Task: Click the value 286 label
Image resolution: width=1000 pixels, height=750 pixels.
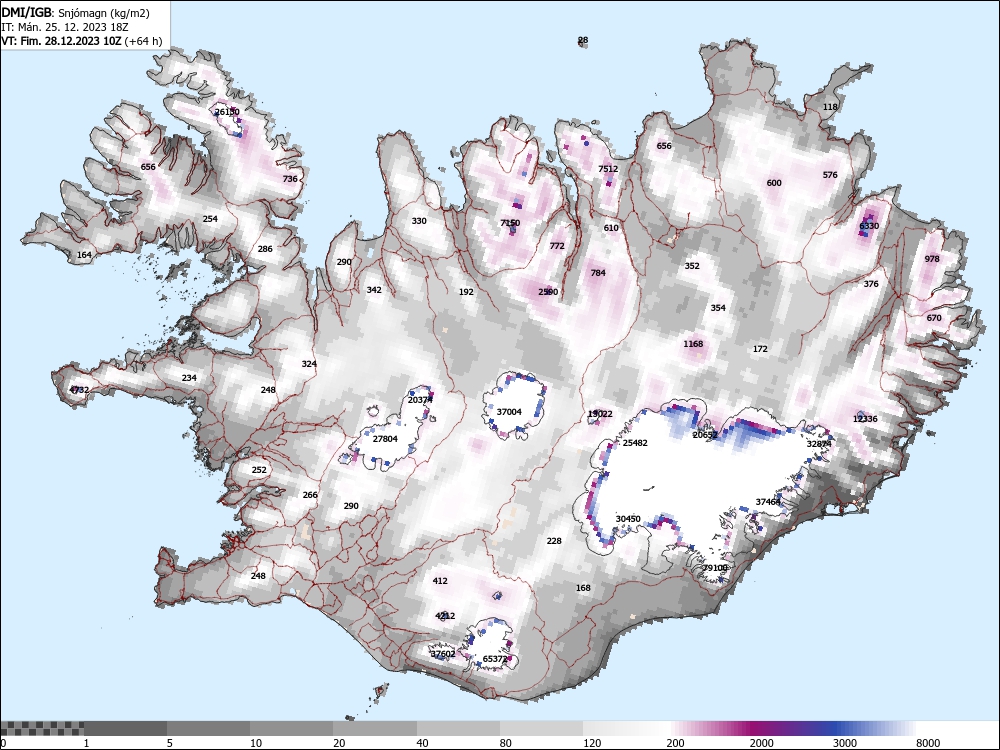Action: pyautogui.click(x=265, y=249)
